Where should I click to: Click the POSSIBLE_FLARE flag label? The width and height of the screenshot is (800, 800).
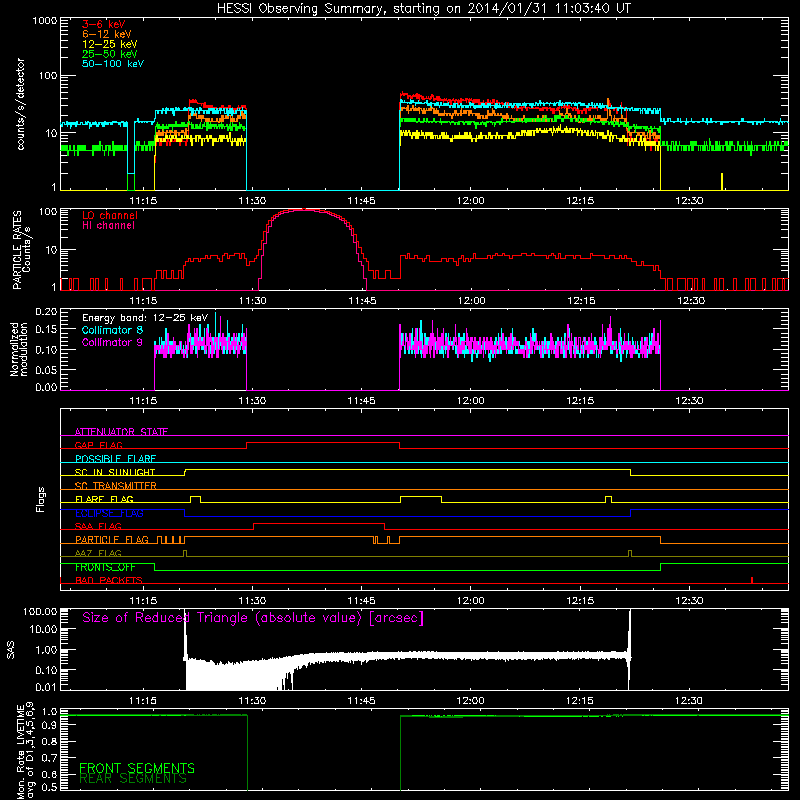click(x=115, y=459)
